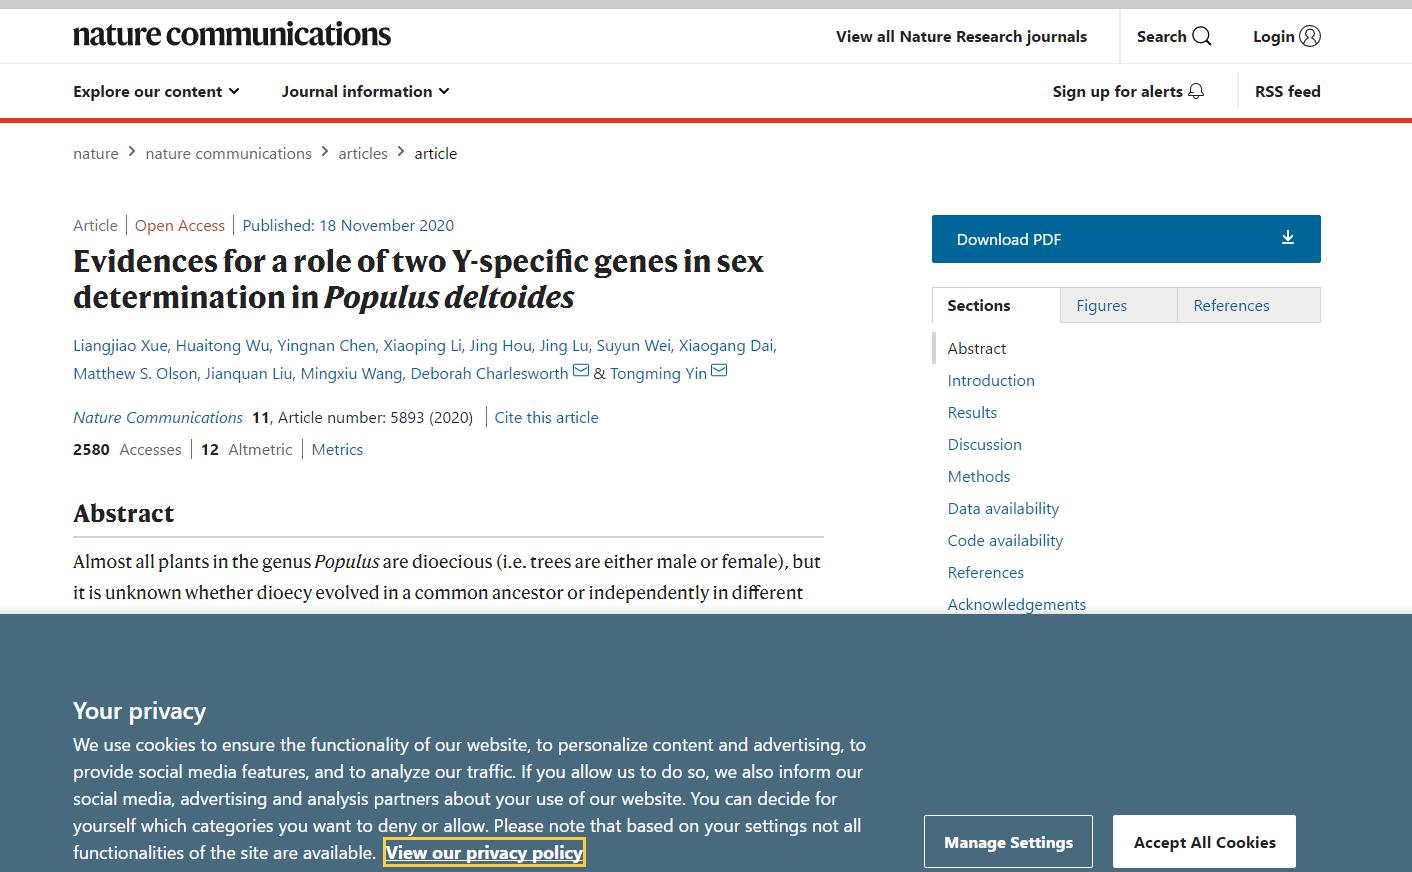Click the 12 Altmetric score
This screenshot has height=872, width=1412.
[x=247, y=449]
